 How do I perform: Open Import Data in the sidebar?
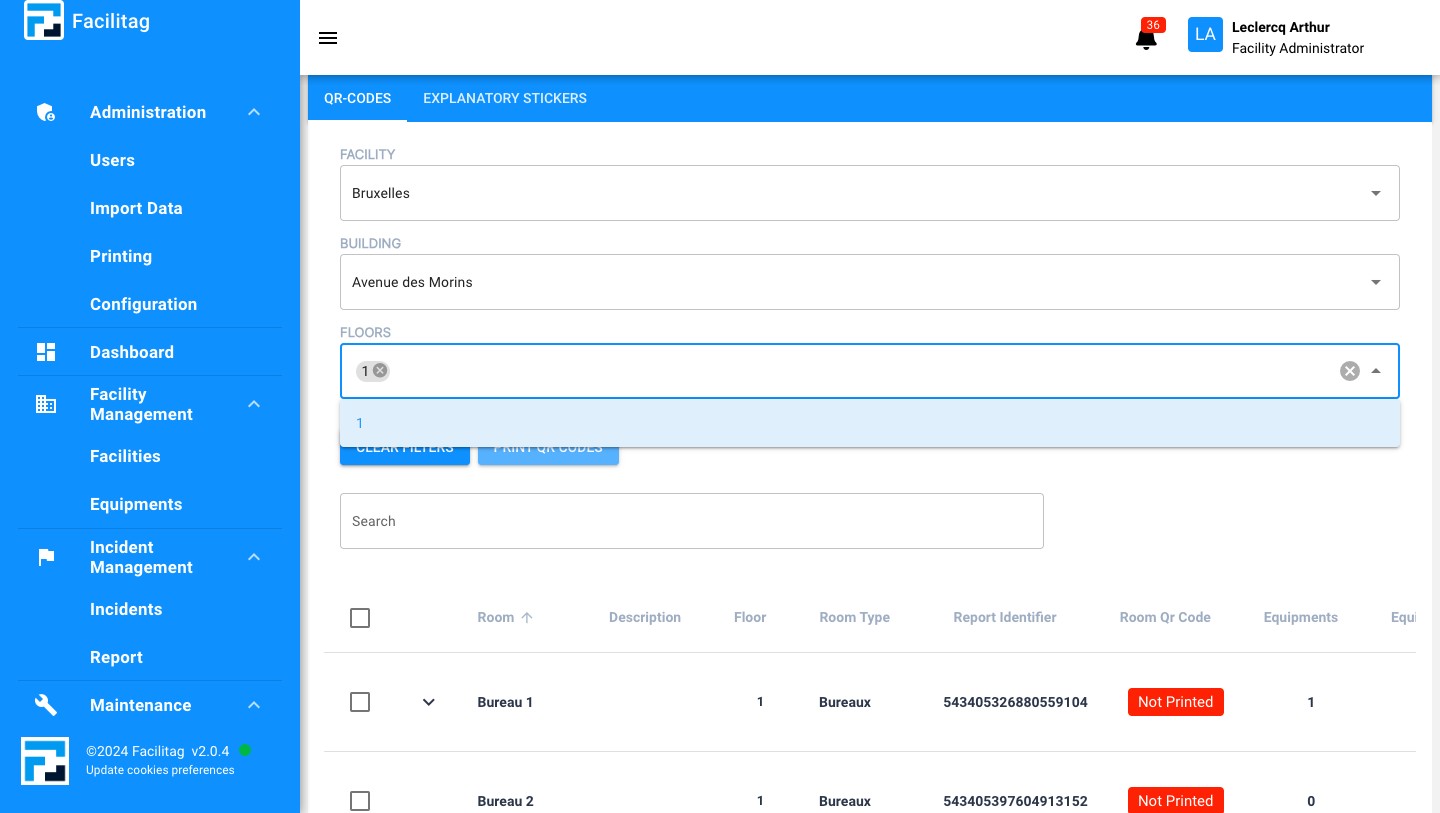coord(136,208)
